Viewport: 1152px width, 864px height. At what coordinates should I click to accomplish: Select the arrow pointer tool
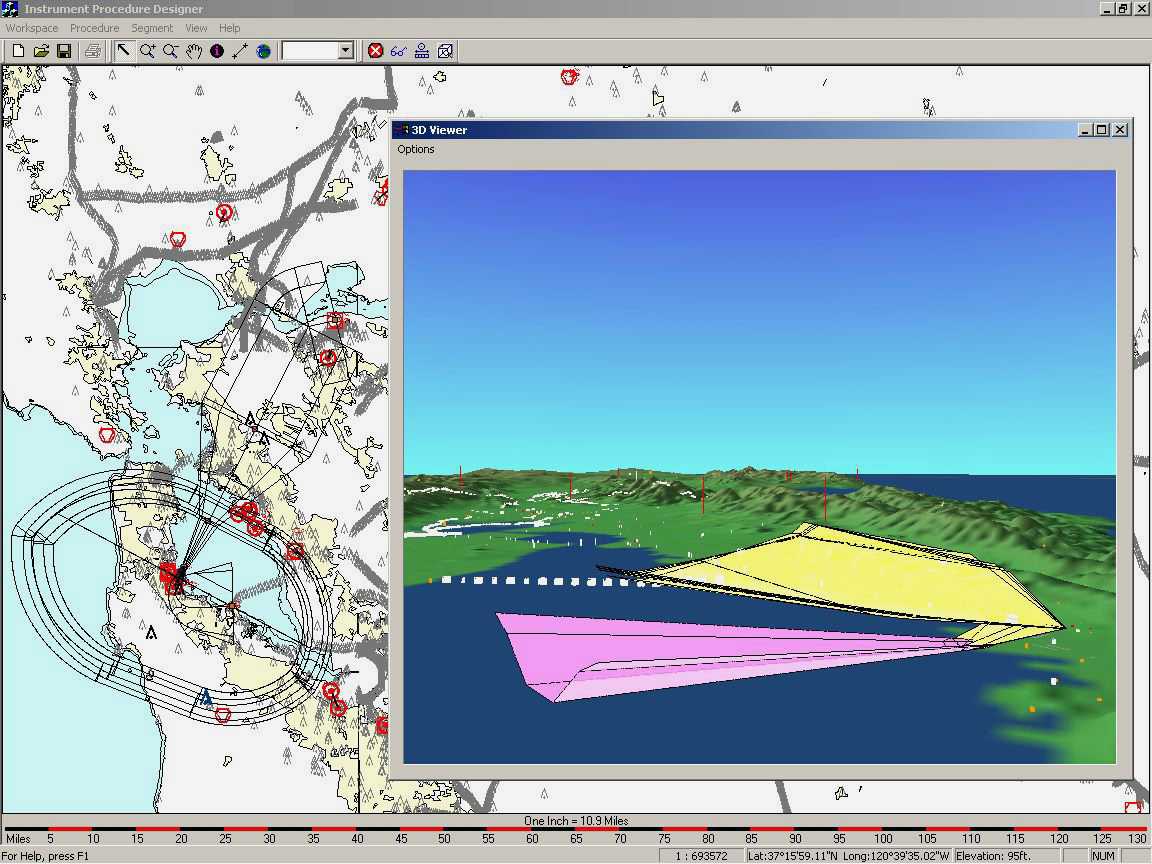pyautogui.click(x=124, y=50)
